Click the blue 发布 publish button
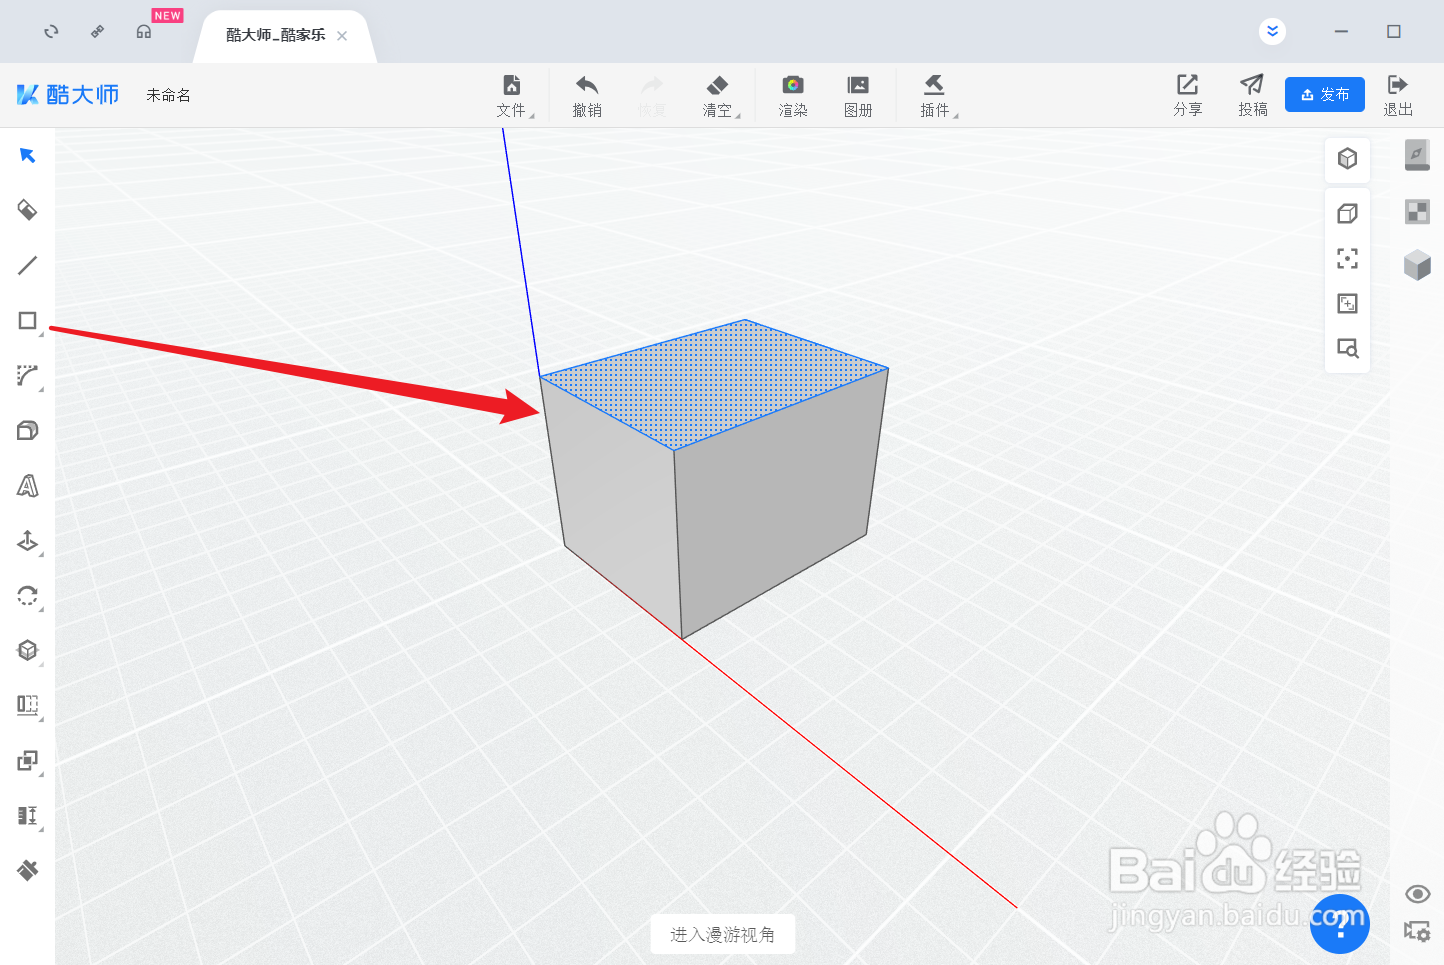This screenshot has height=965, width=1444. pyautogui.click(x=1324, y=94)
